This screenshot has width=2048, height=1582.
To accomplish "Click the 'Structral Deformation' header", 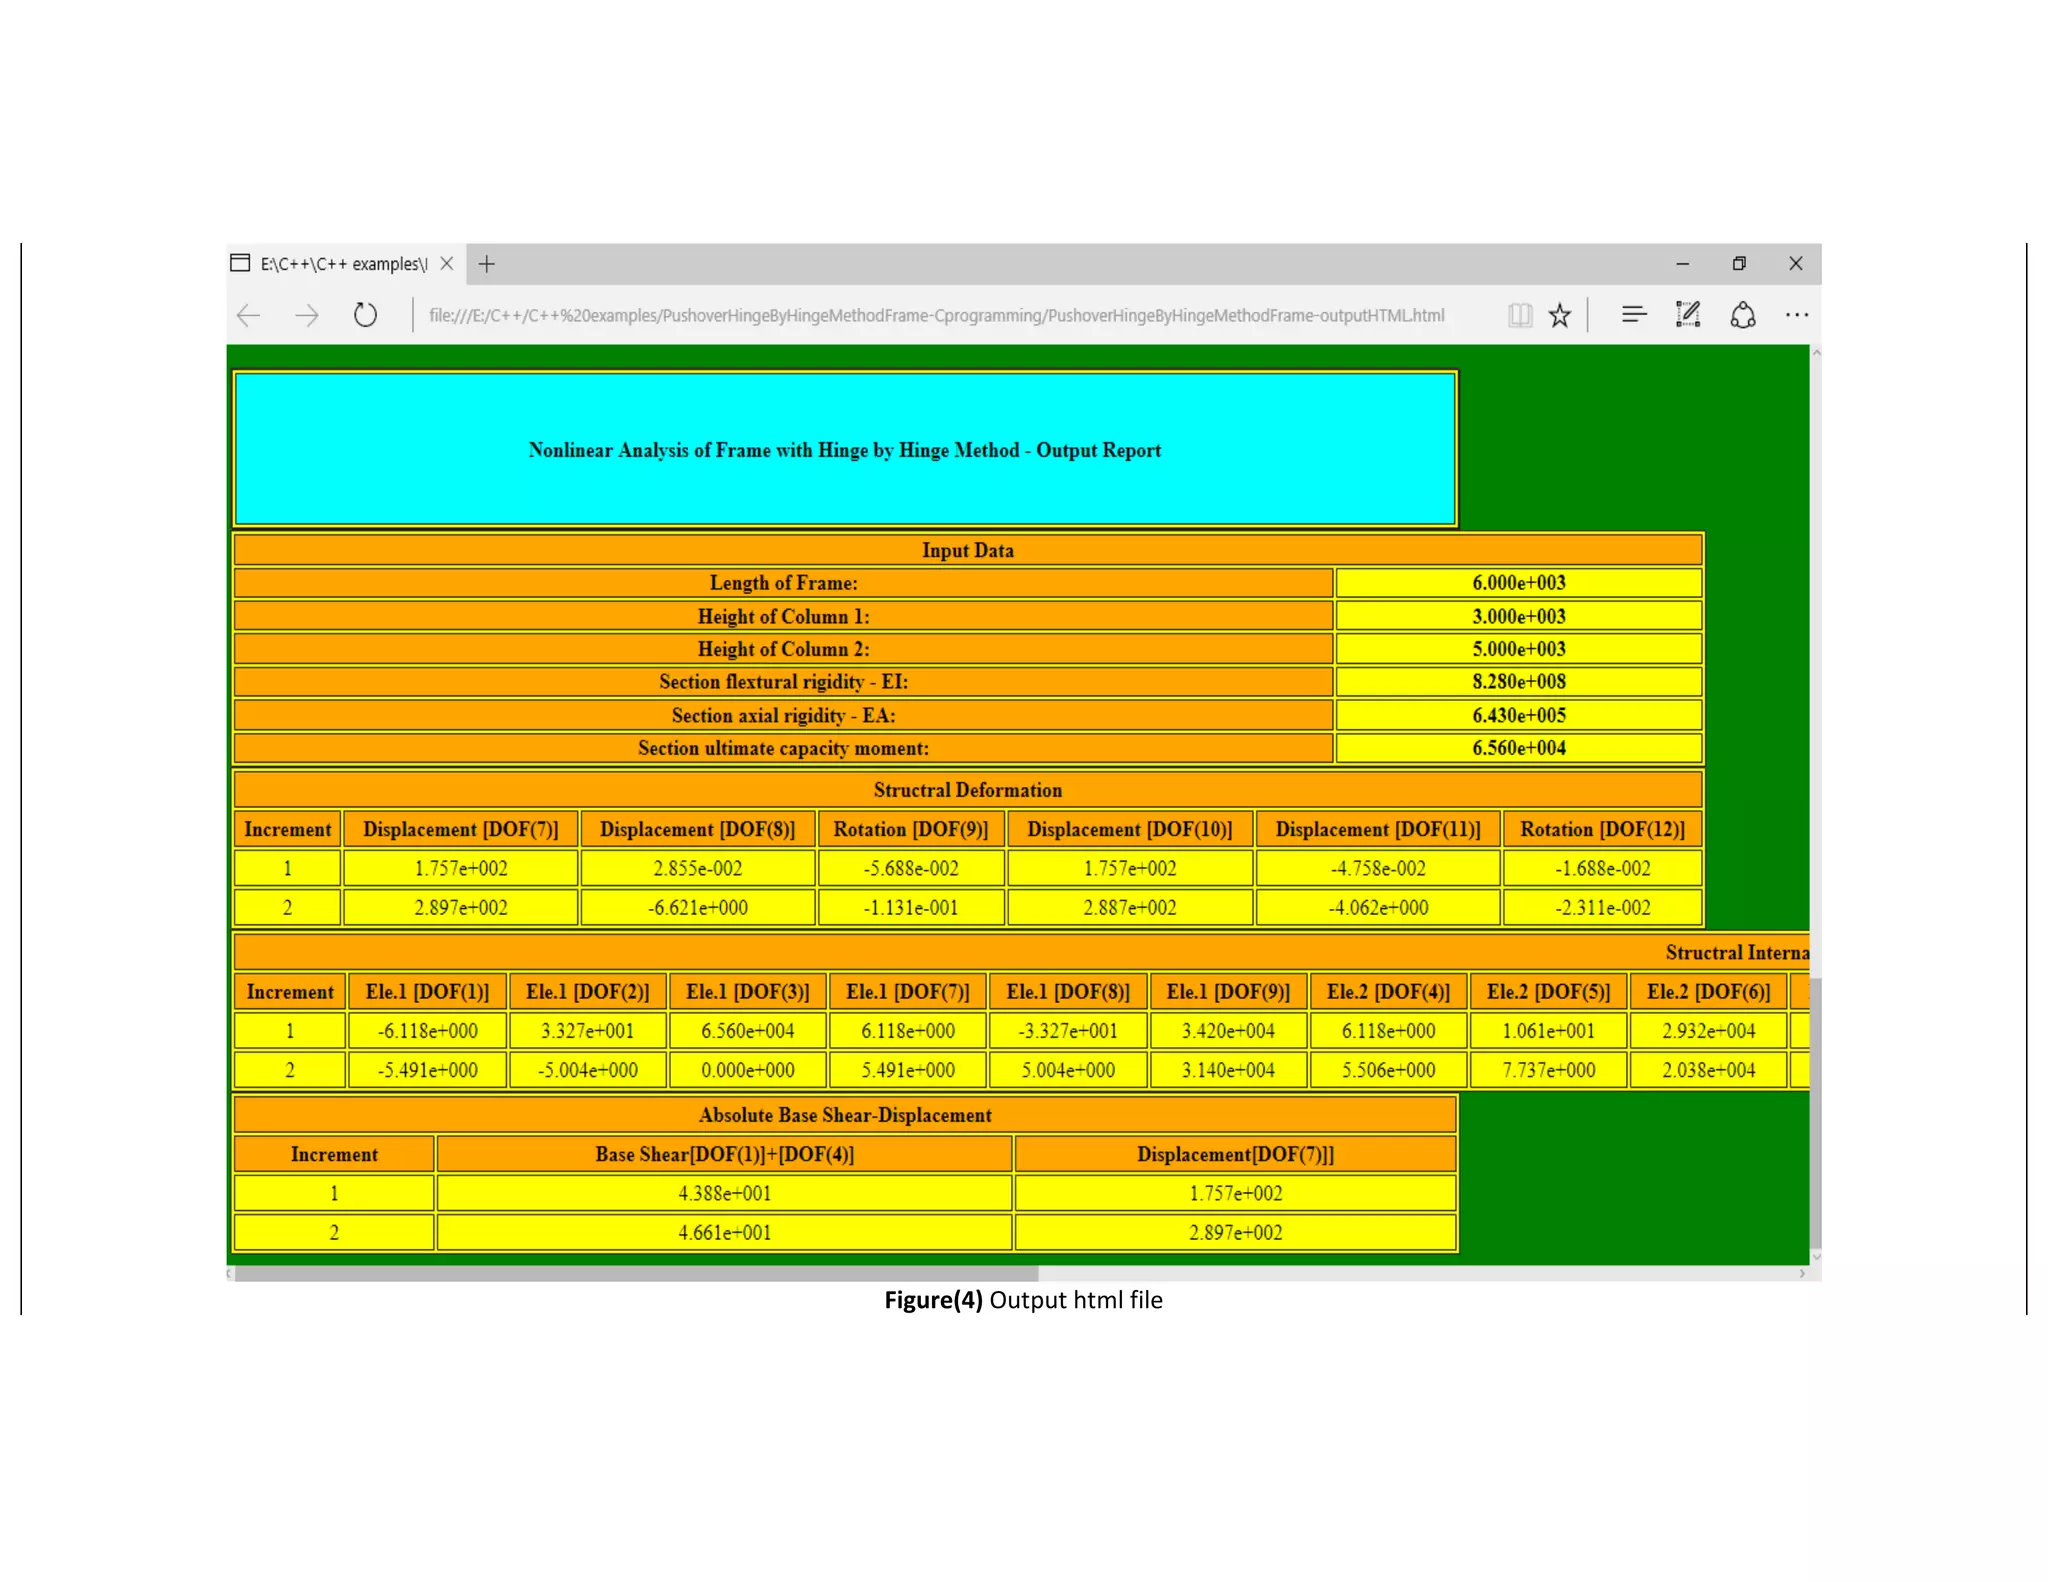I will [968, 791].
